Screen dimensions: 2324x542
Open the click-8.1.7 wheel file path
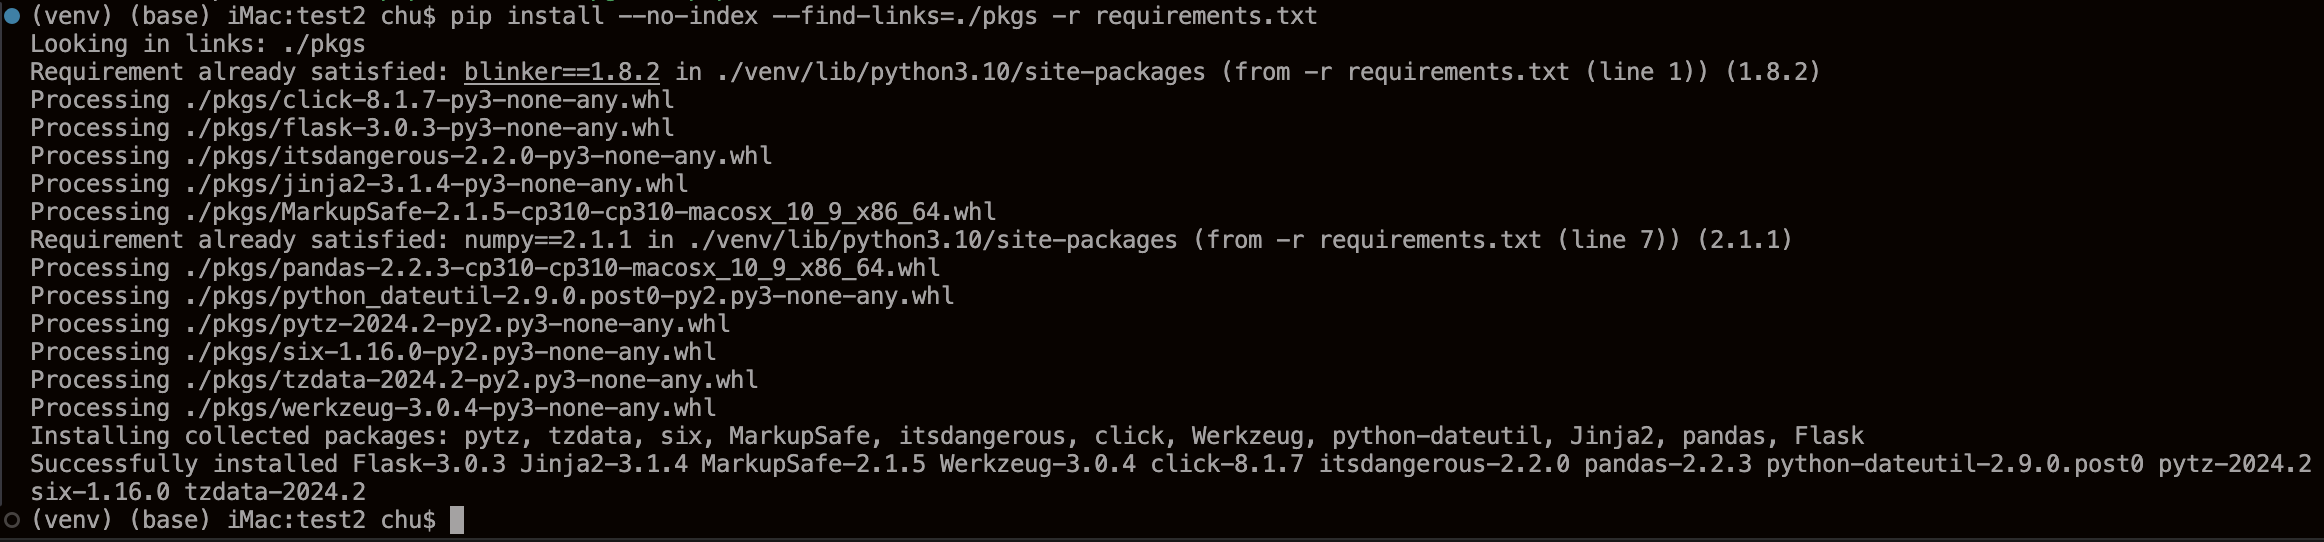coord(429,100)
